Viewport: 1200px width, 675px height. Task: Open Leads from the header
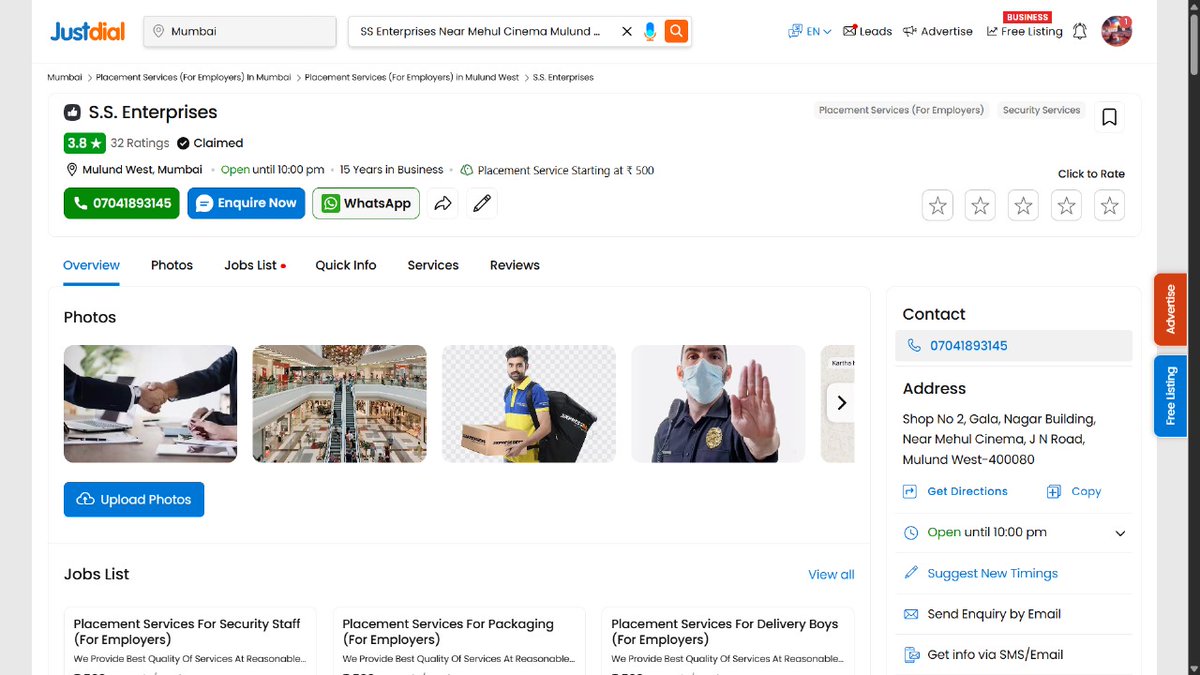[867, 31]
